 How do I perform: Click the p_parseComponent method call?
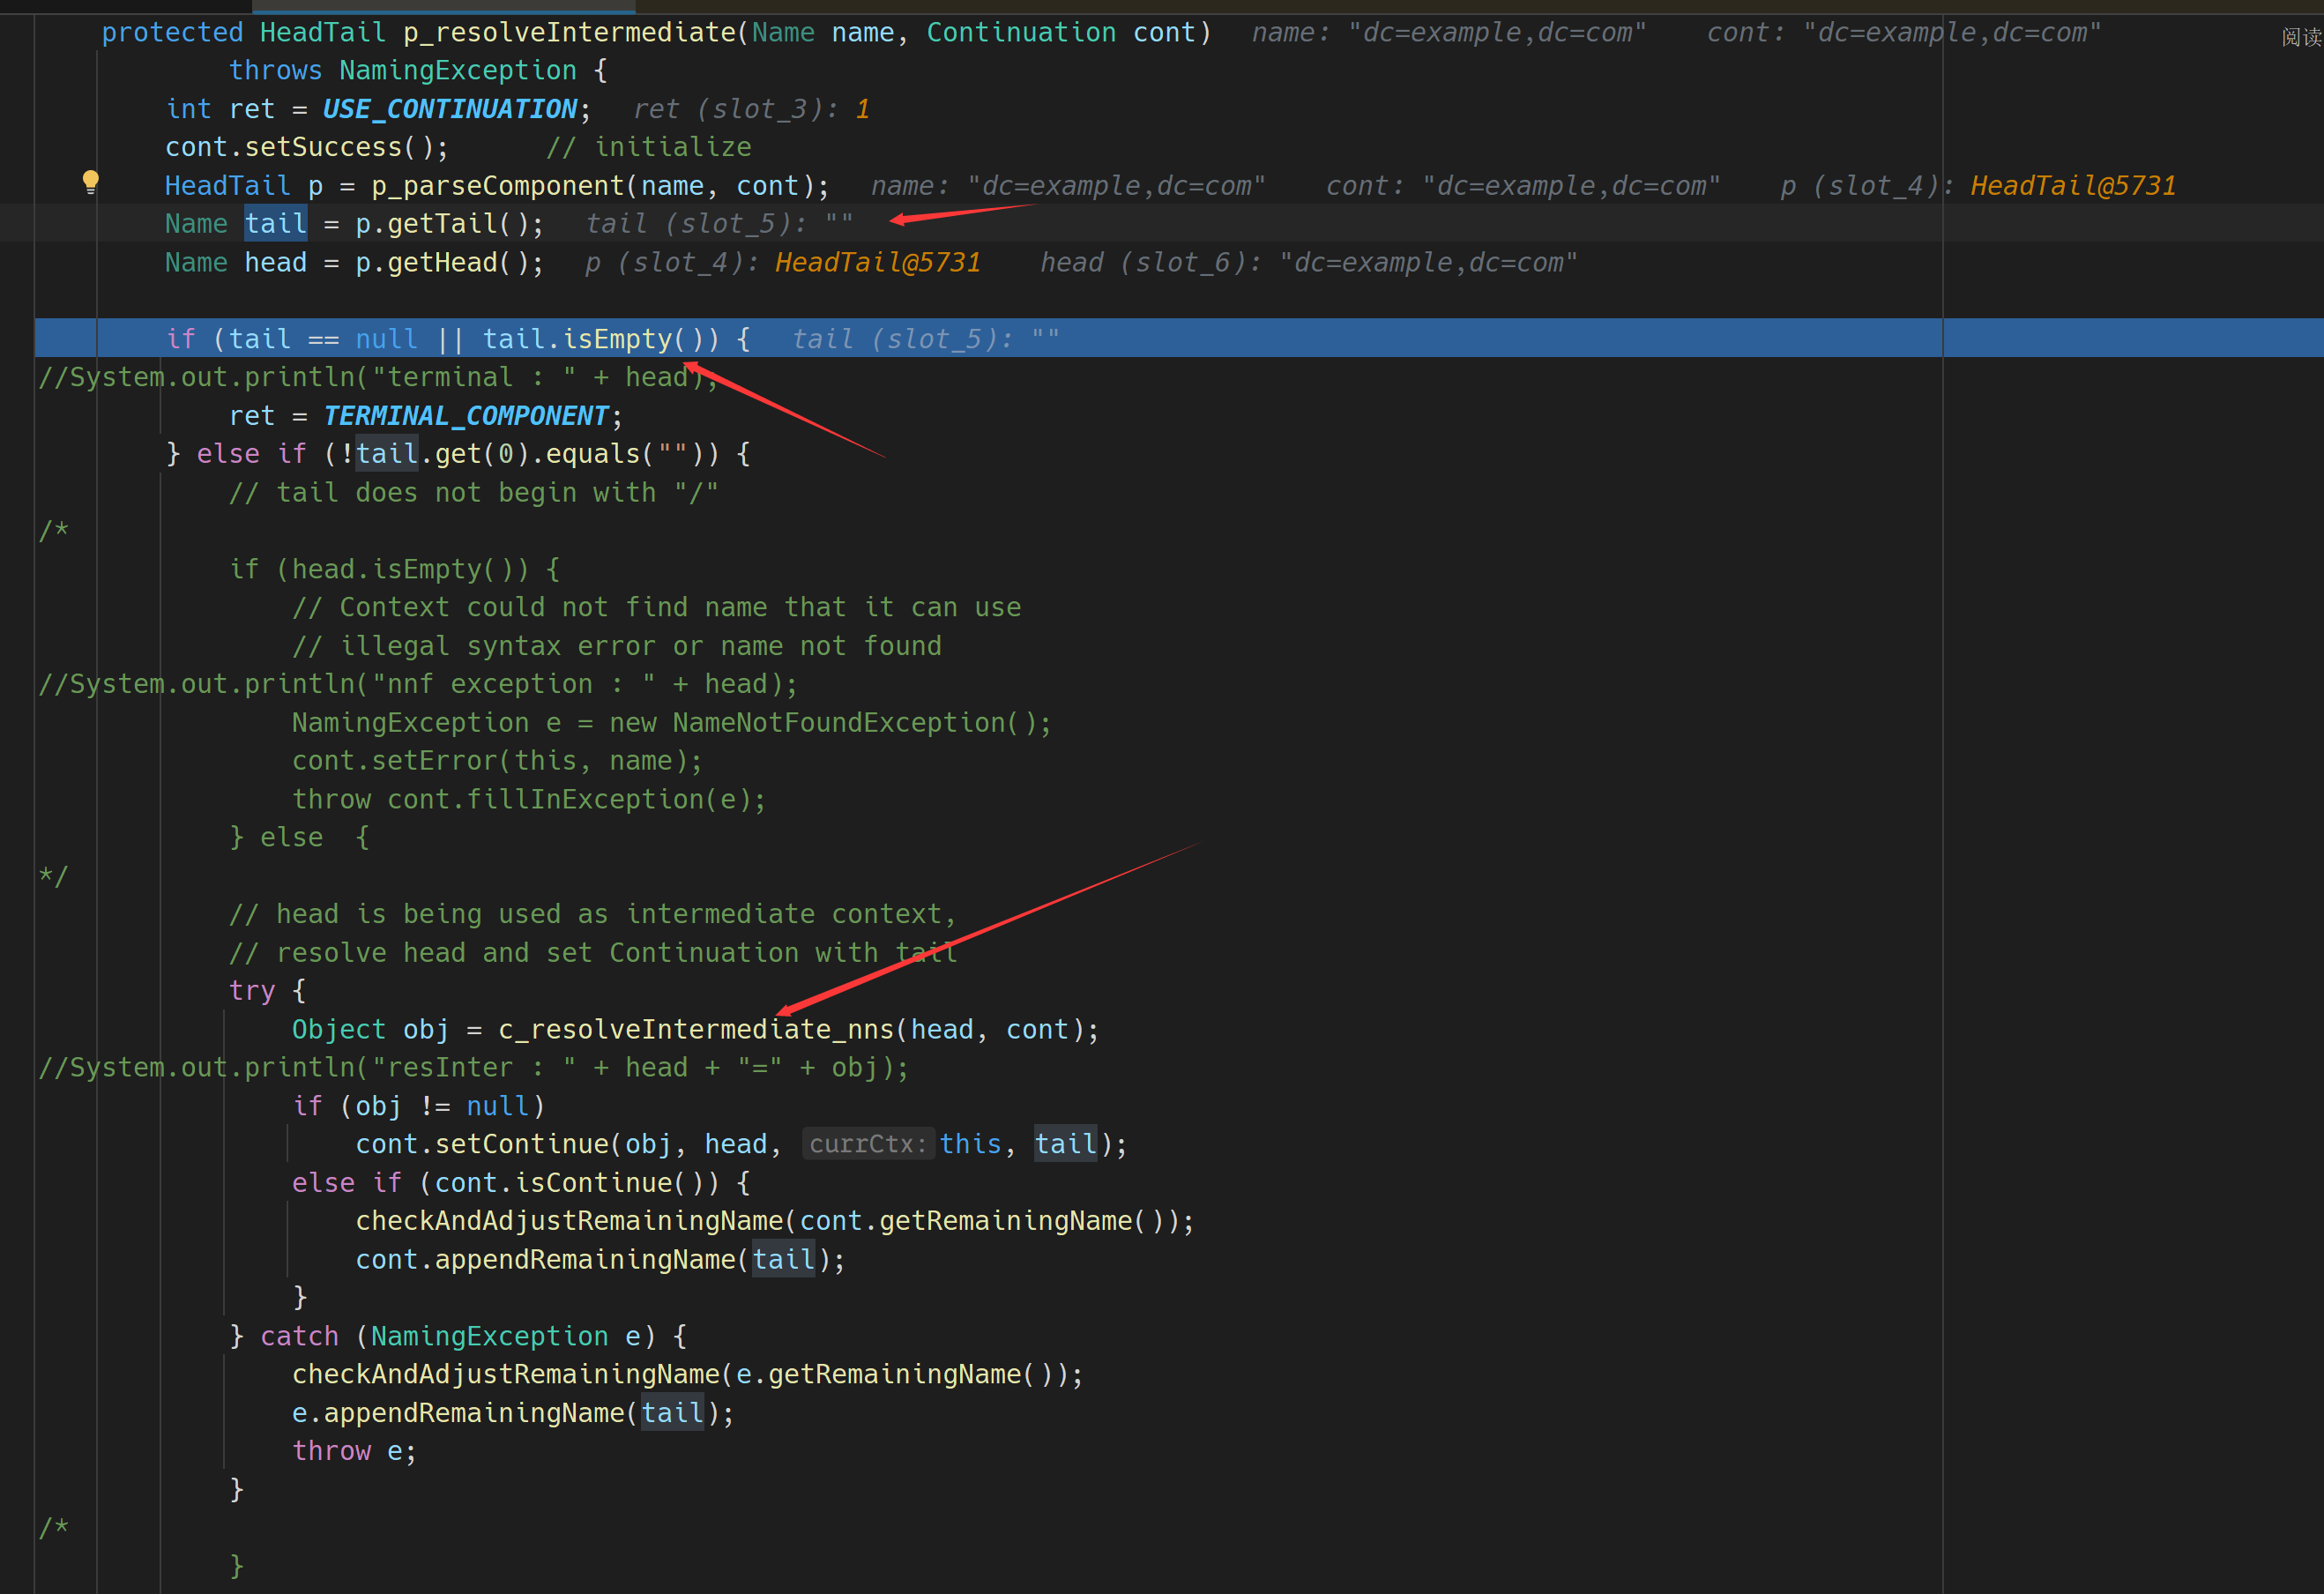point(497,186)
